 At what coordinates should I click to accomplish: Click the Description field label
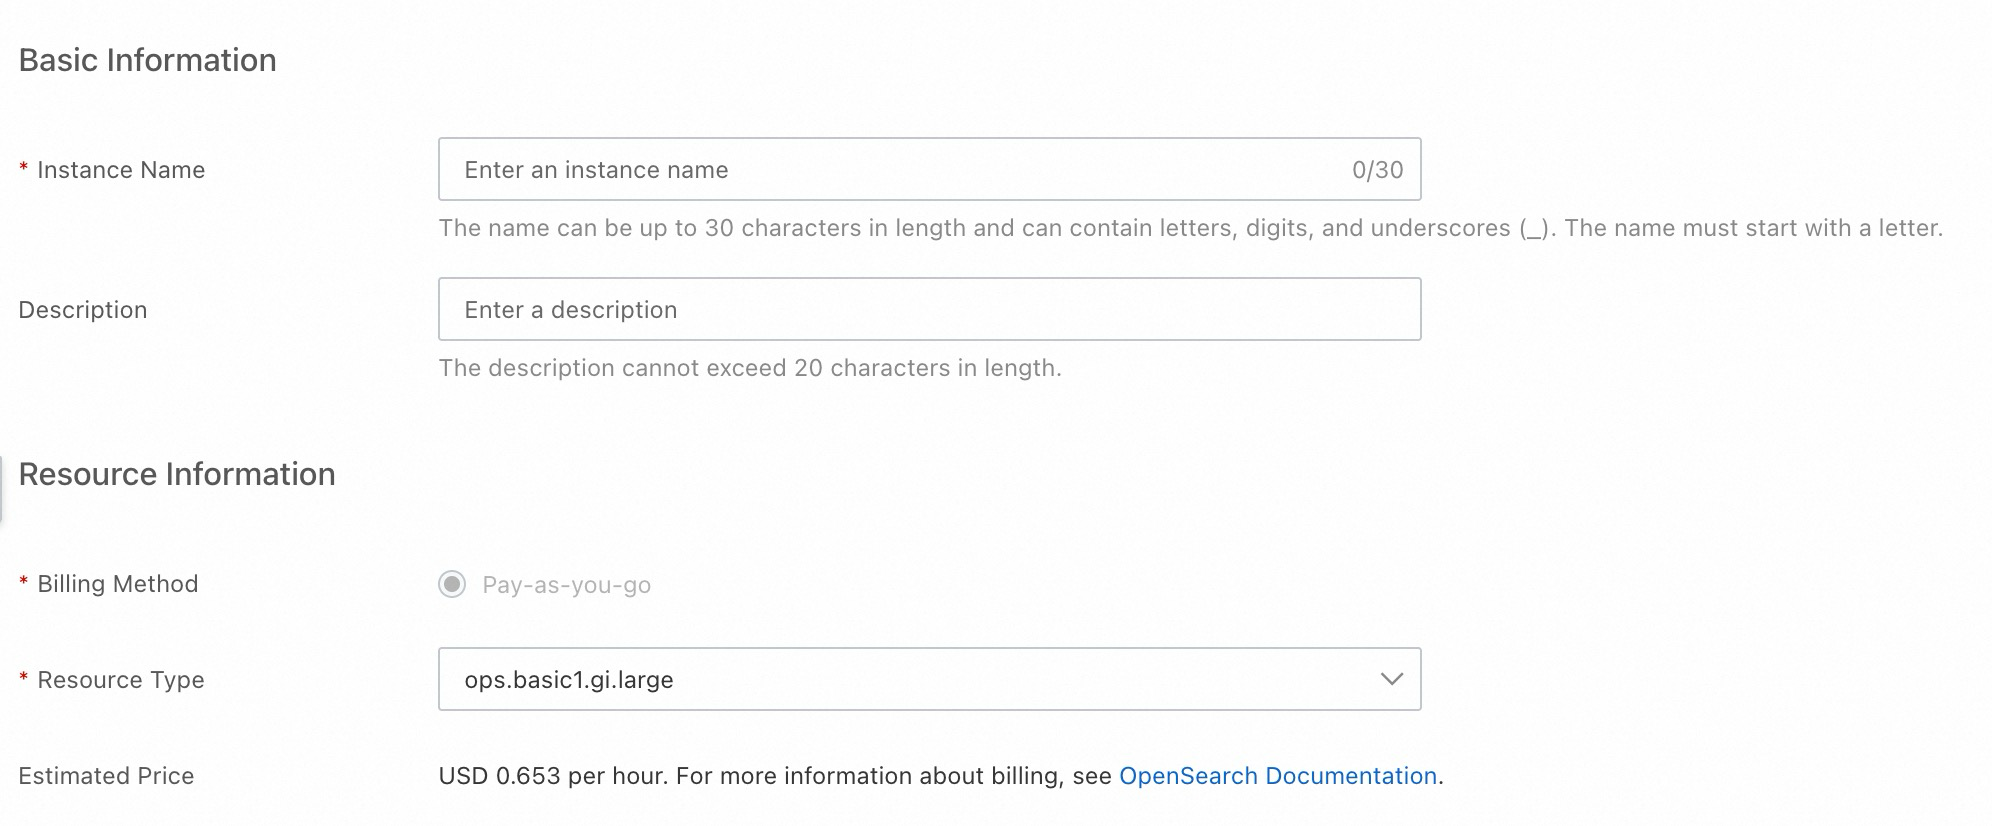coord(83,310)
